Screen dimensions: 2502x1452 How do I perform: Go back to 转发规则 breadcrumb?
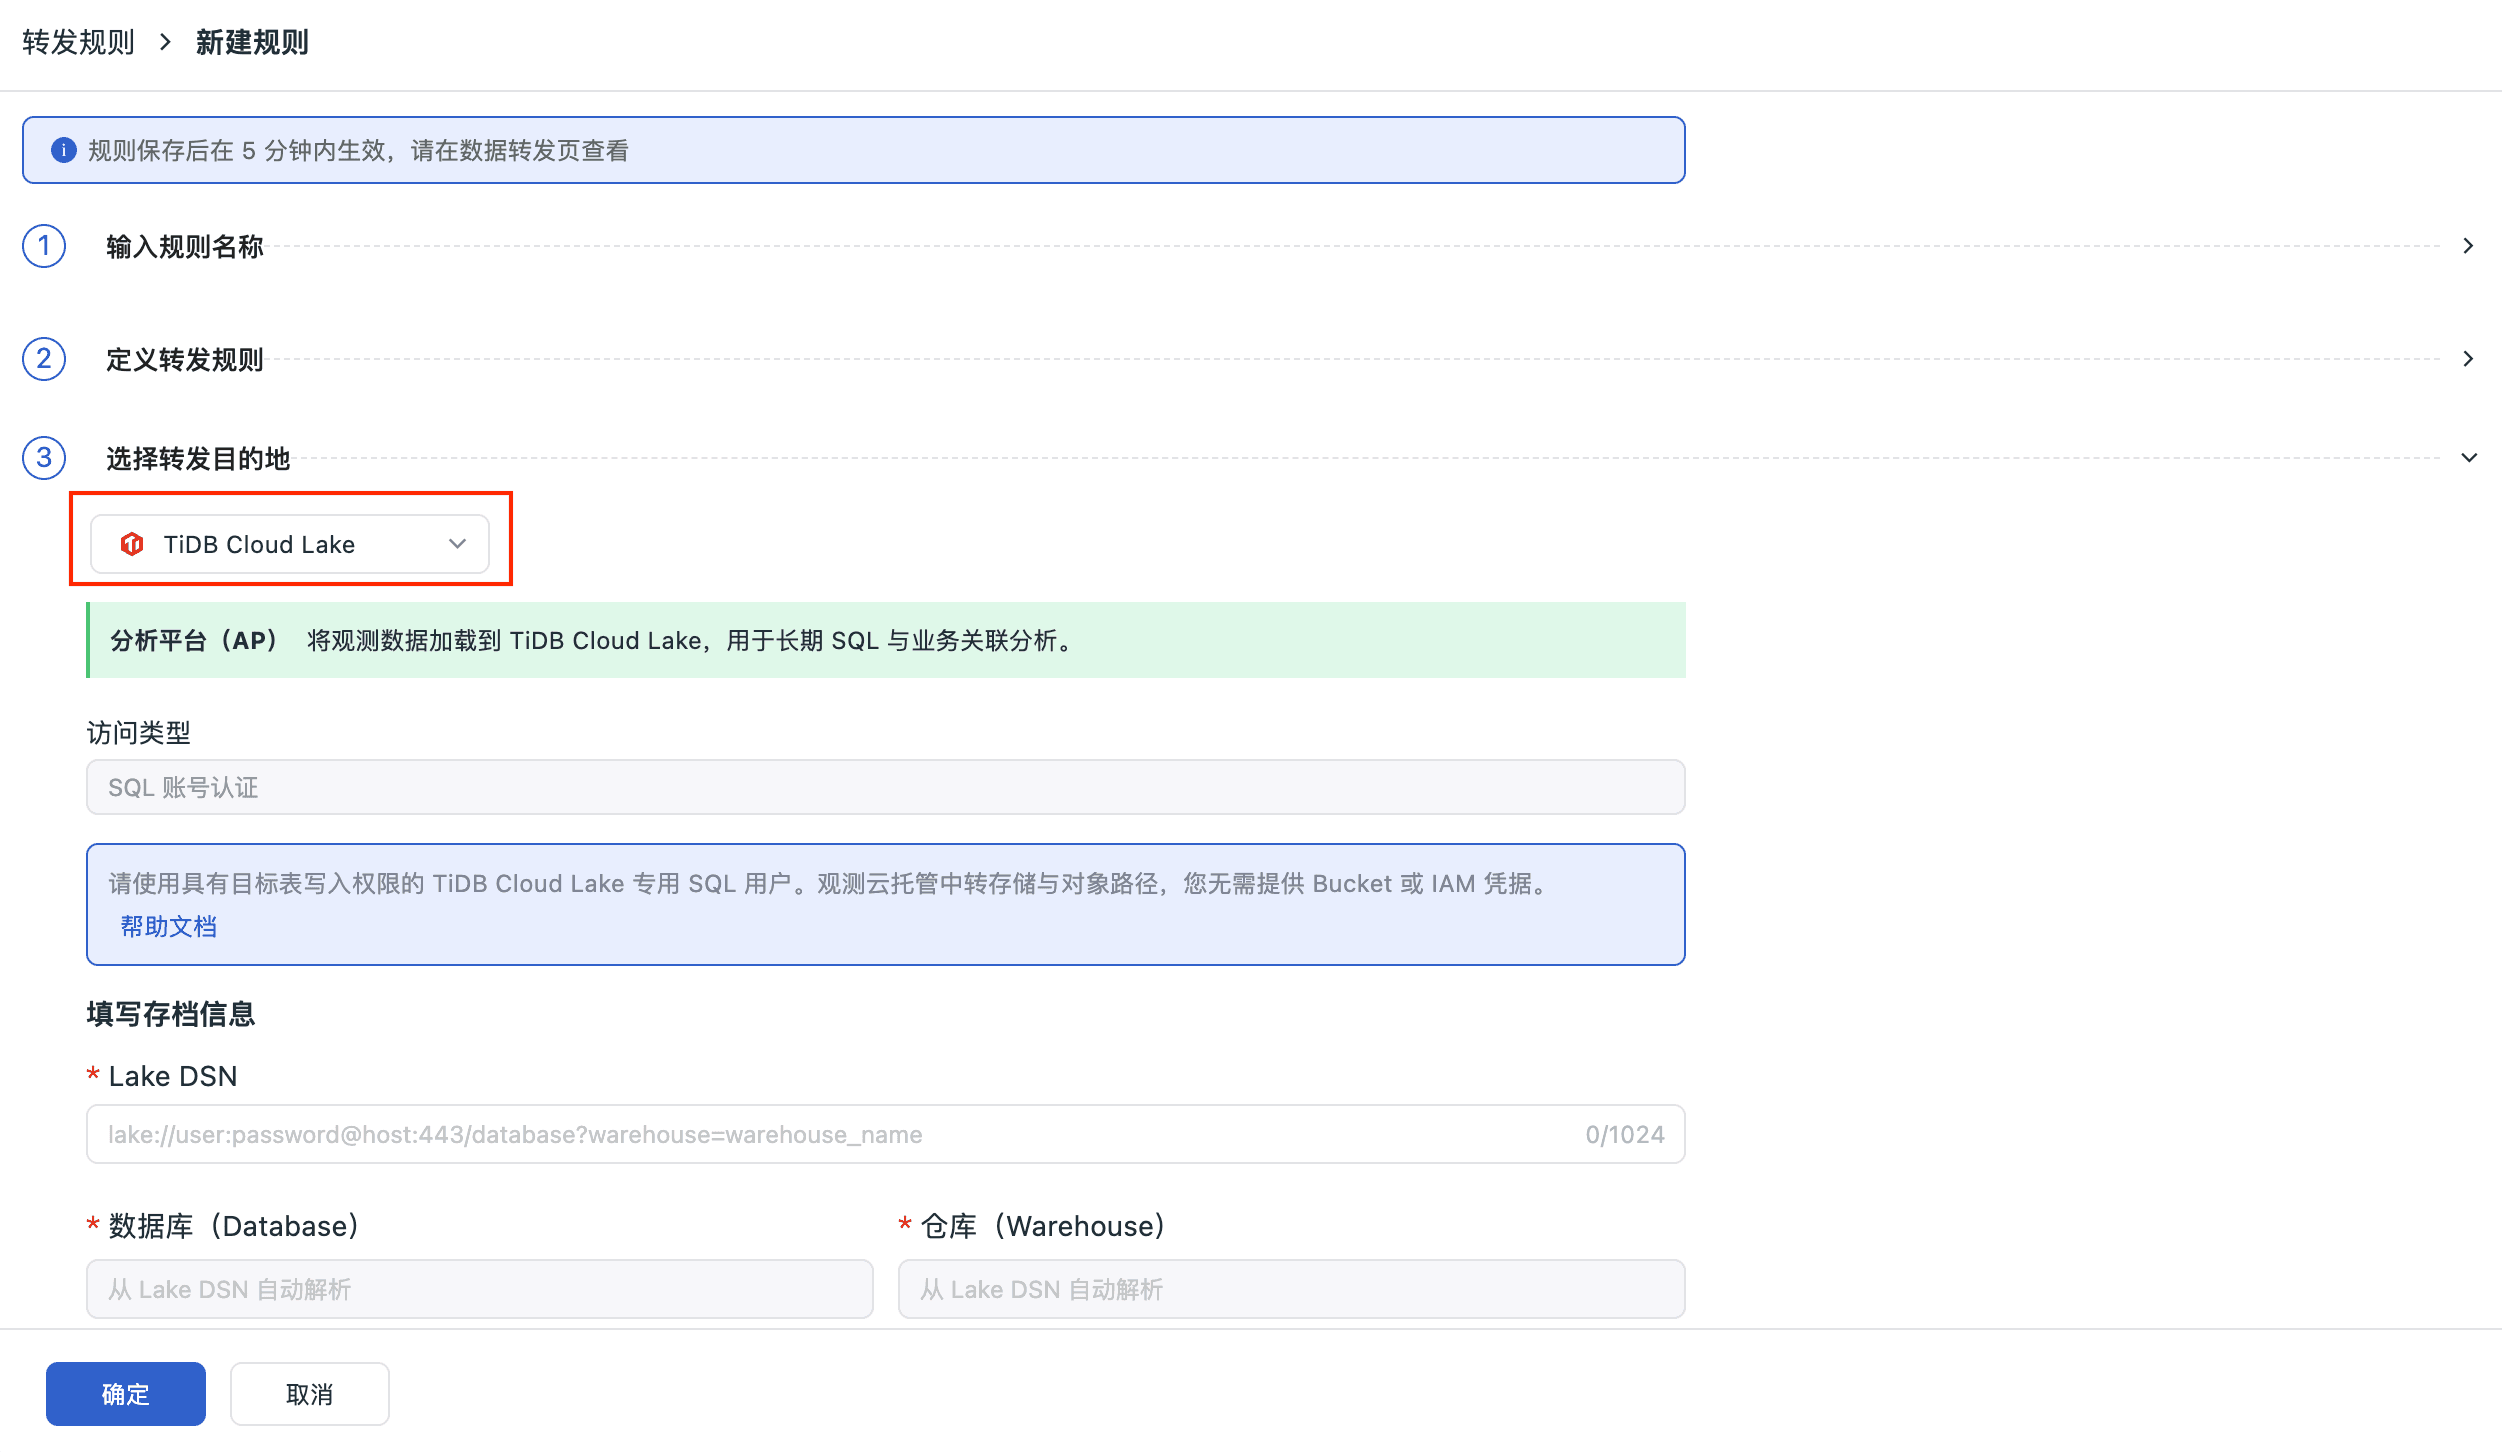click(78, 42)
